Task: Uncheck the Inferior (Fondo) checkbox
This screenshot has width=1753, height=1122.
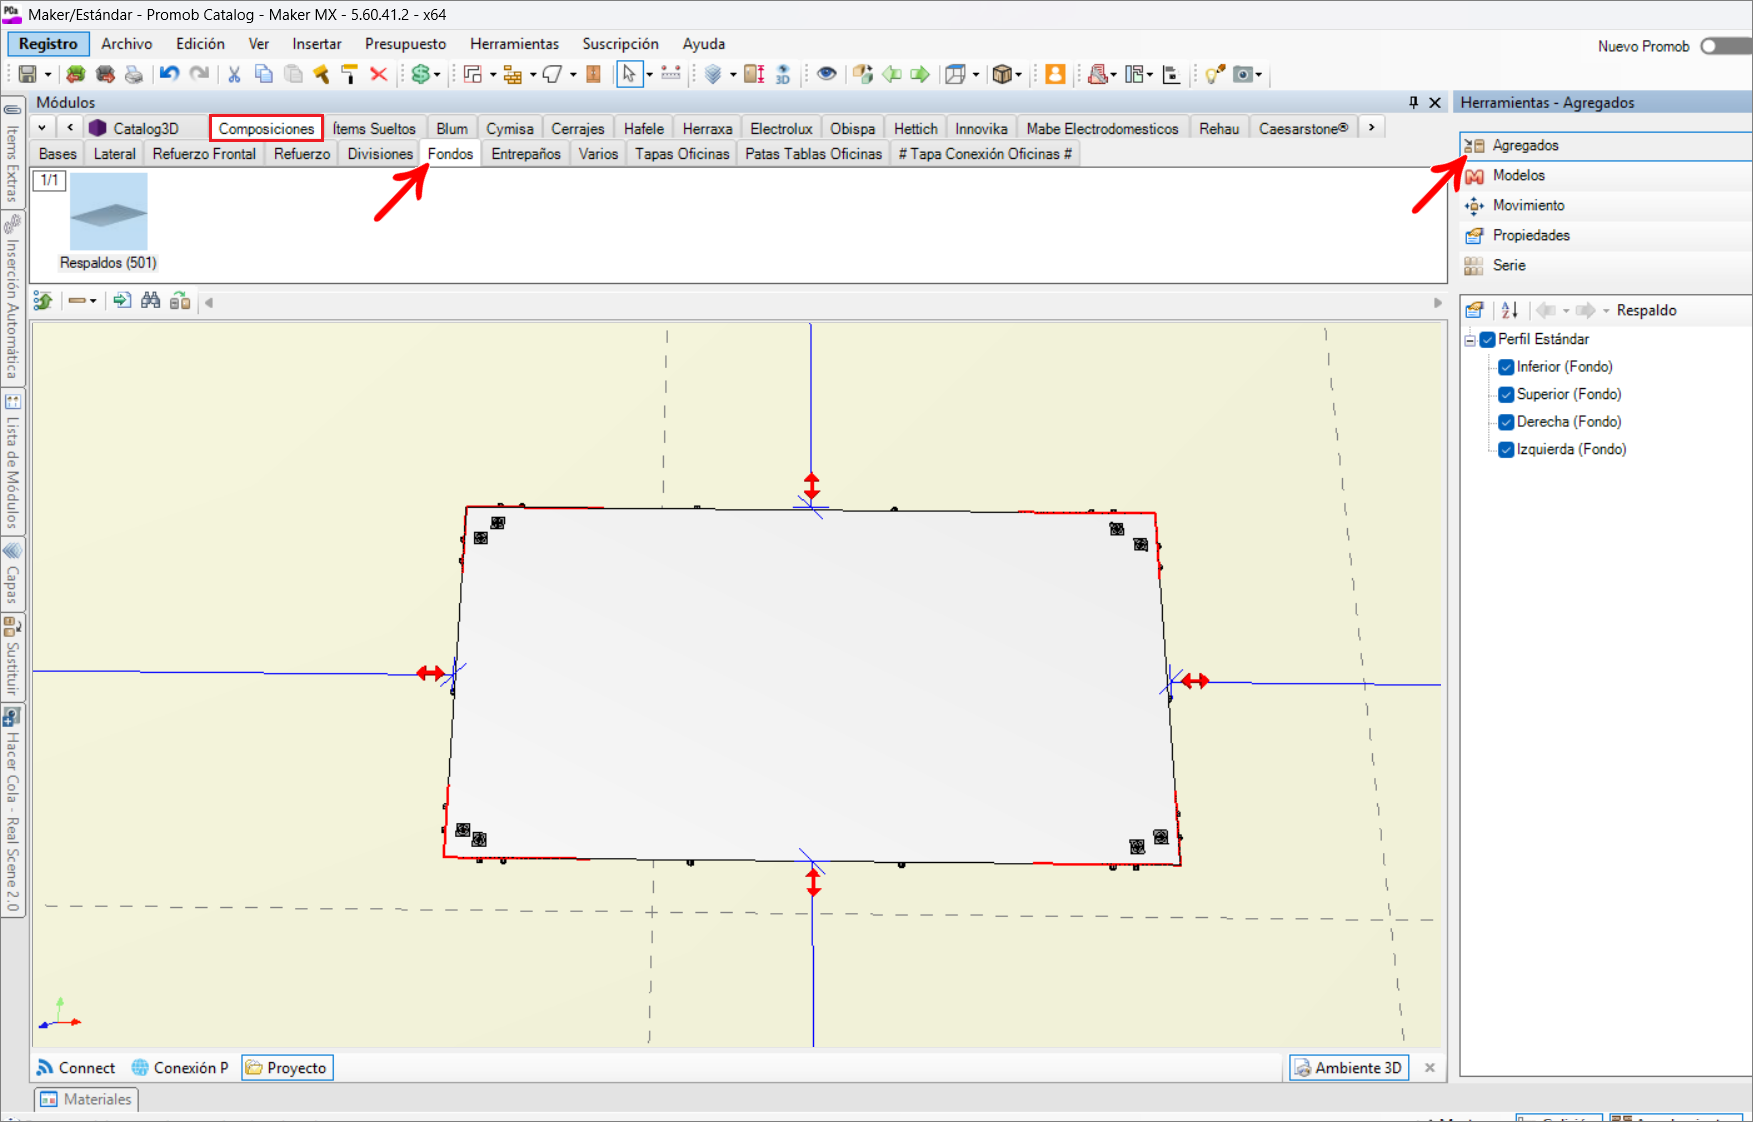Action: 1506,367
